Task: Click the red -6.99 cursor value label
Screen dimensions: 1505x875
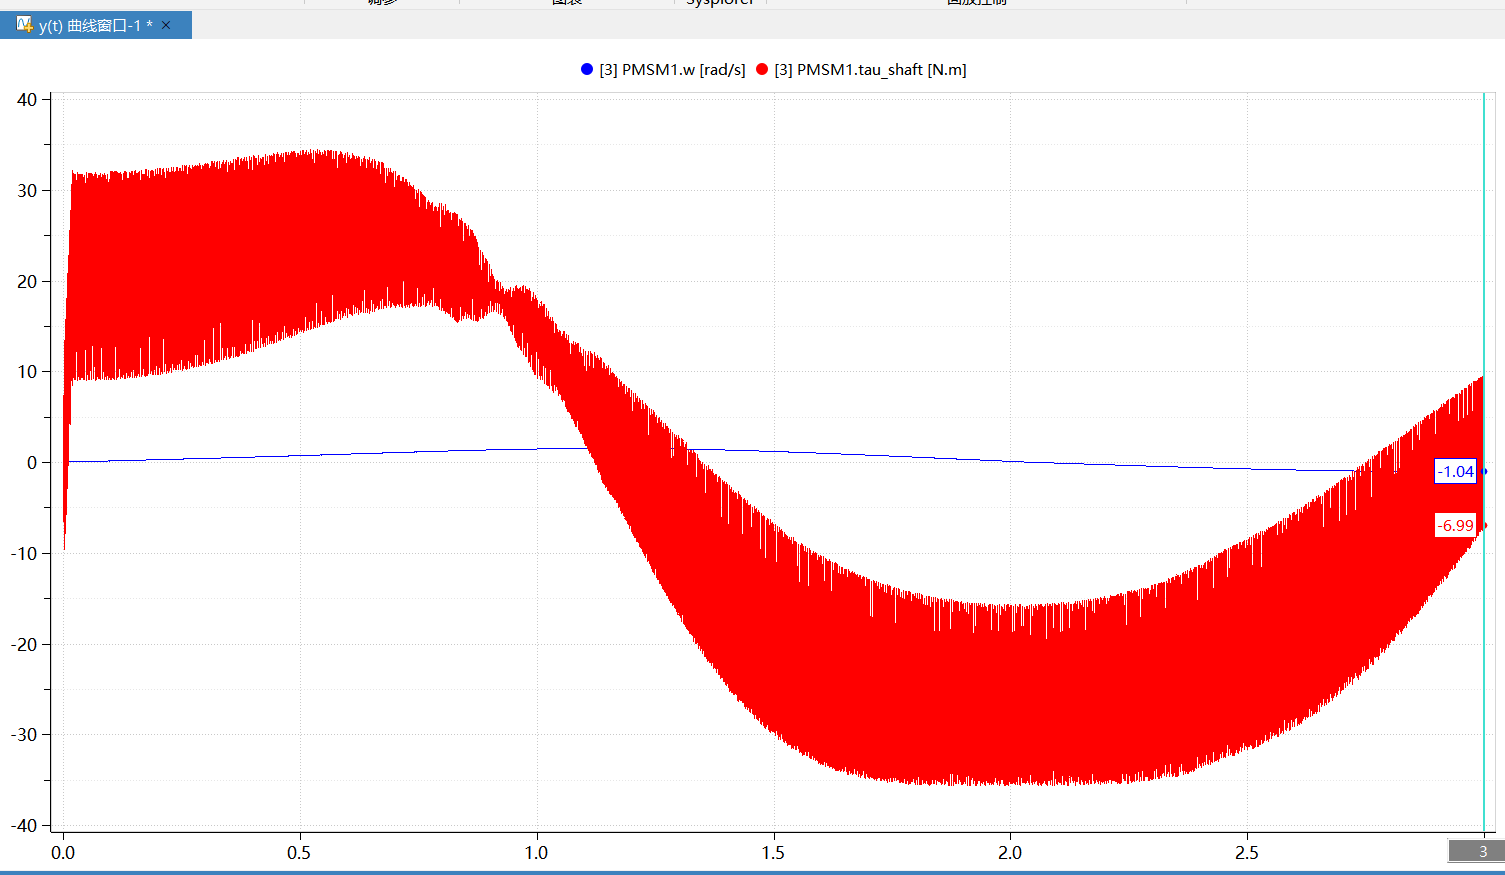Action: tap(1455, 525)
